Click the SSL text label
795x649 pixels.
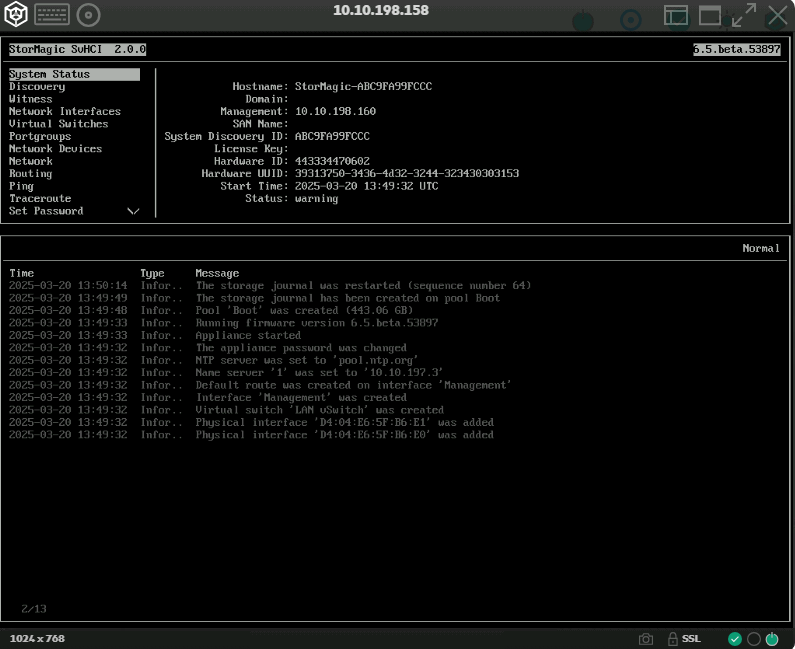pyautogui.click(x=691, y=639)
